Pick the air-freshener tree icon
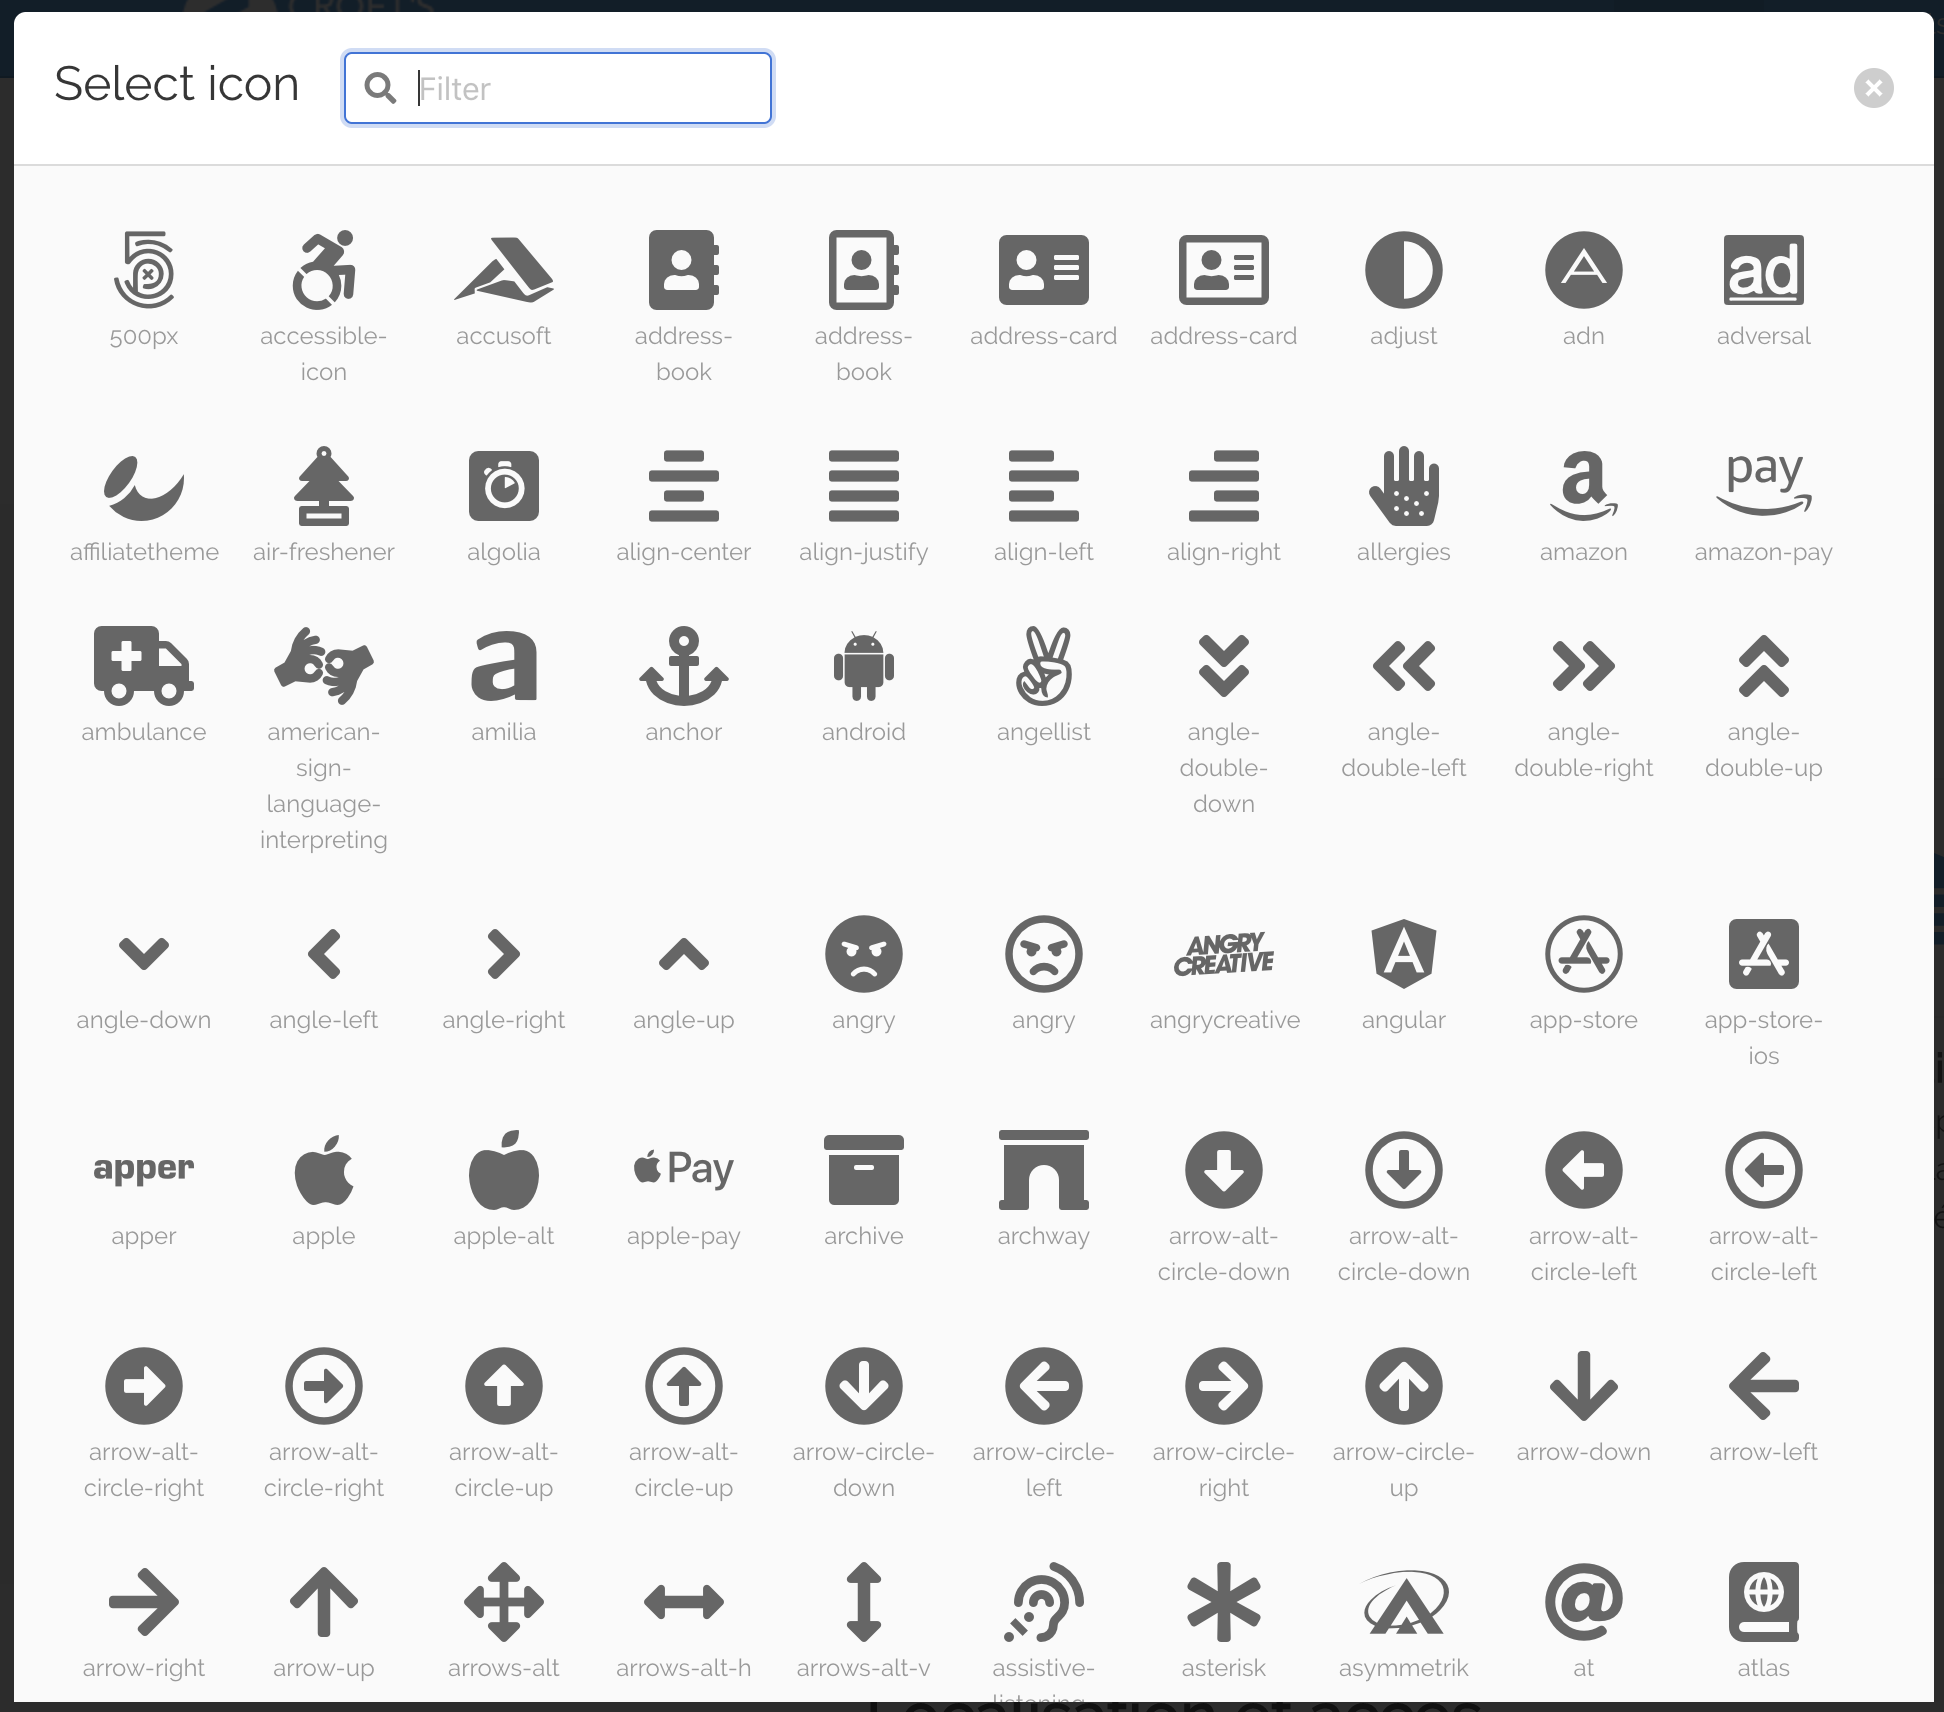The width and height of the screenshot is (1944, 1712). [323, 487]
